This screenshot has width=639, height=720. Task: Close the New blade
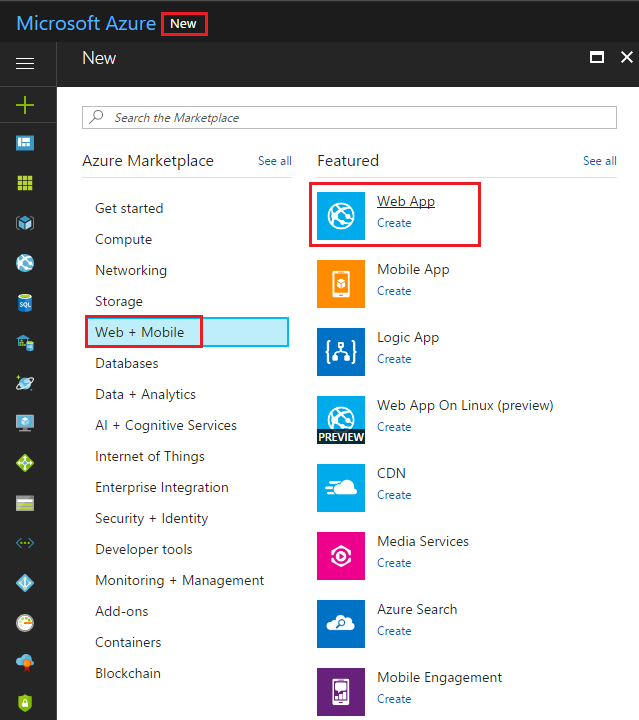click(x=627, y=57)
